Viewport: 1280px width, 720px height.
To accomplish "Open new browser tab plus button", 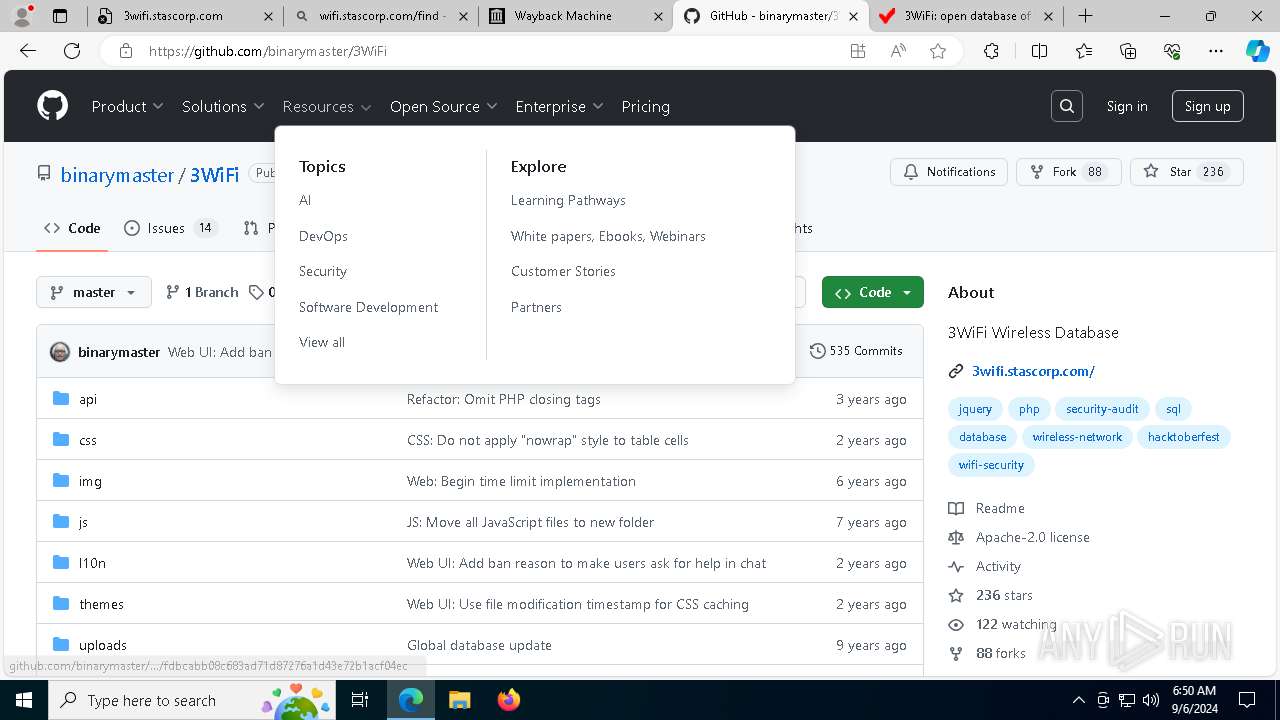I will (x=1085, y=16).
